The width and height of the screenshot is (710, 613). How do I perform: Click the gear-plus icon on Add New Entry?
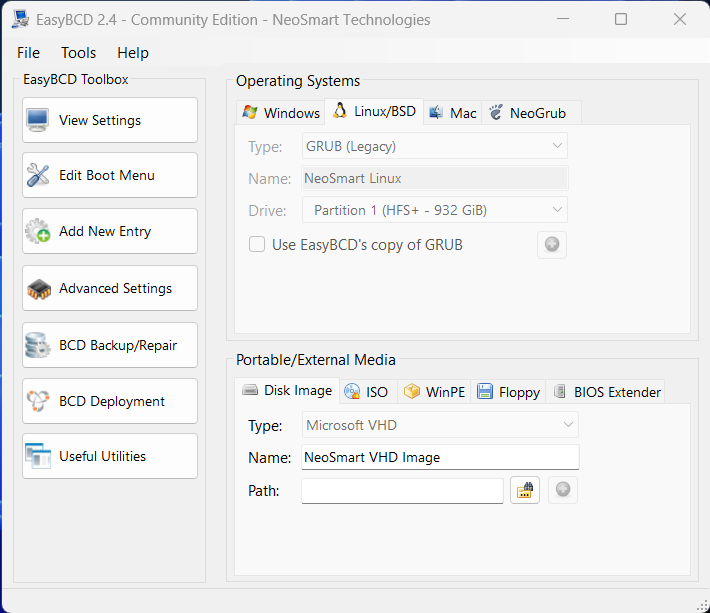(x=38, y=231)
